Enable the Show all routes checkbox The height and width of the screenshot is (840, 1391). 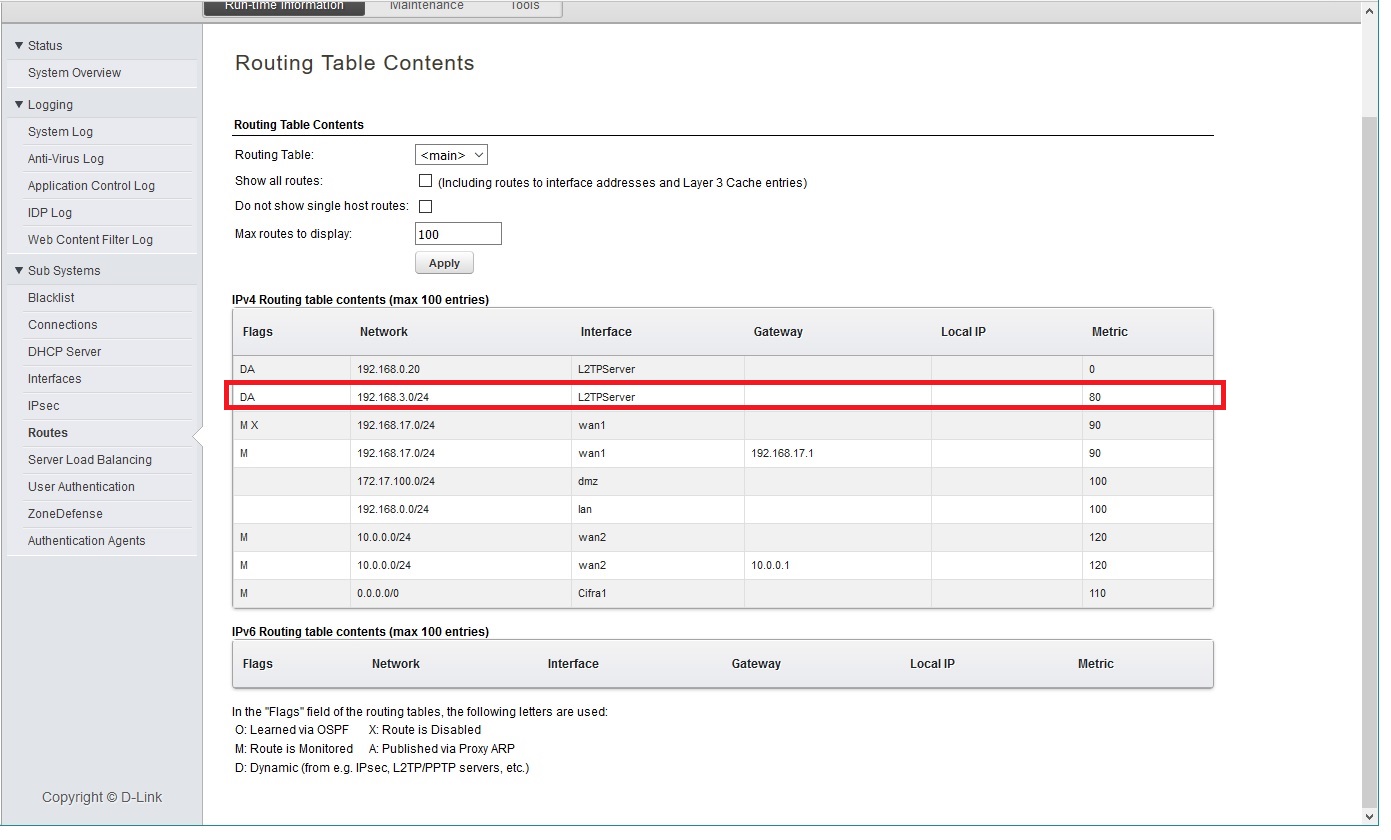click(x=425, y=182)
